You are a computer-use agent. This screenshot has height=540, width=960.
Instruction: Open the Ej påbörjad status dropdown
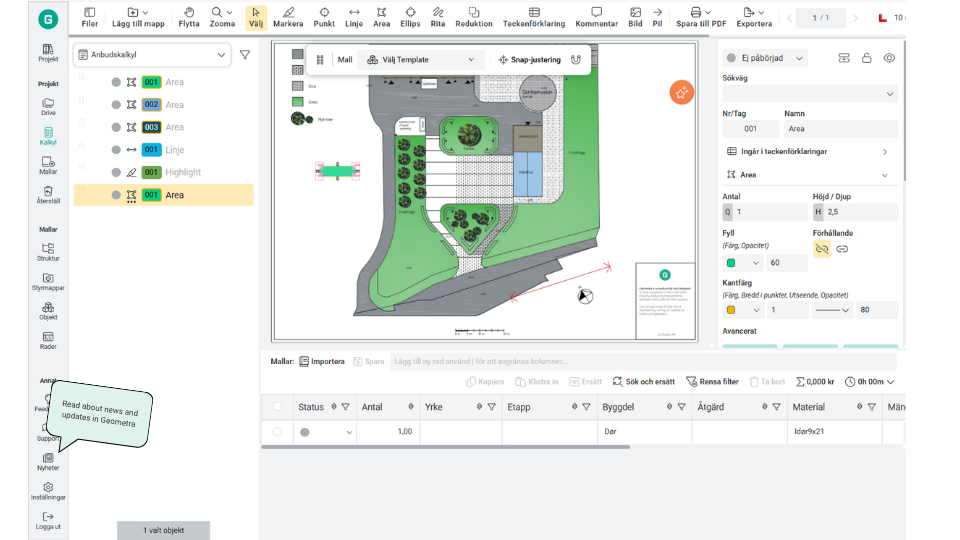[x=765, y=58]
